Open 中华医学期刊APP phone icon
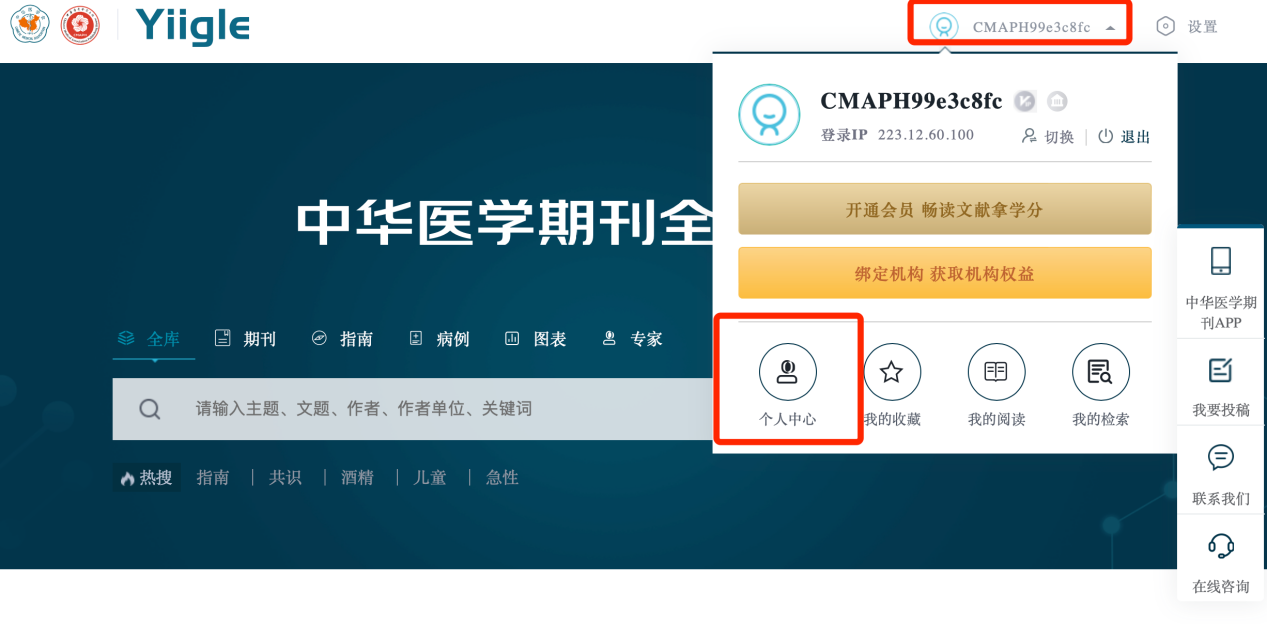 (x=1220, y=261)
